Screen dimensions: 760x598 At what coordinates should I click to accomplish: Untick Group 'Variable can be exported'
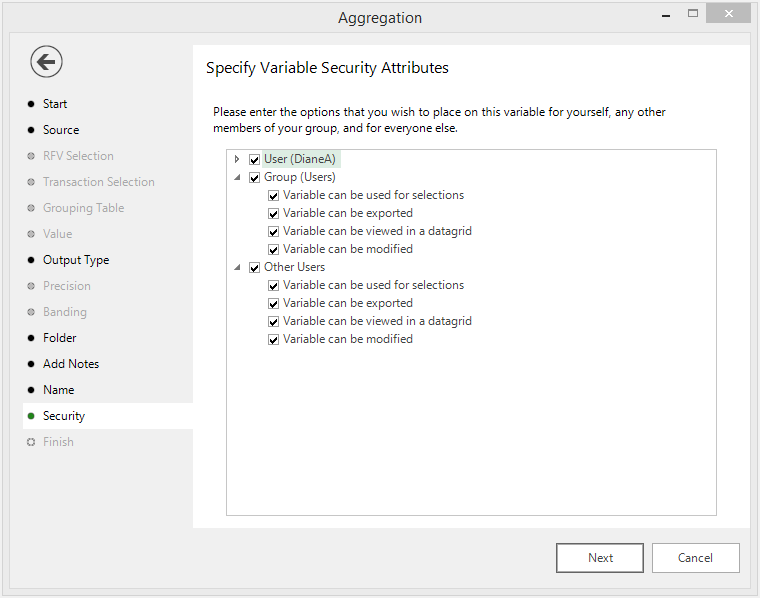tap(273, 214)
